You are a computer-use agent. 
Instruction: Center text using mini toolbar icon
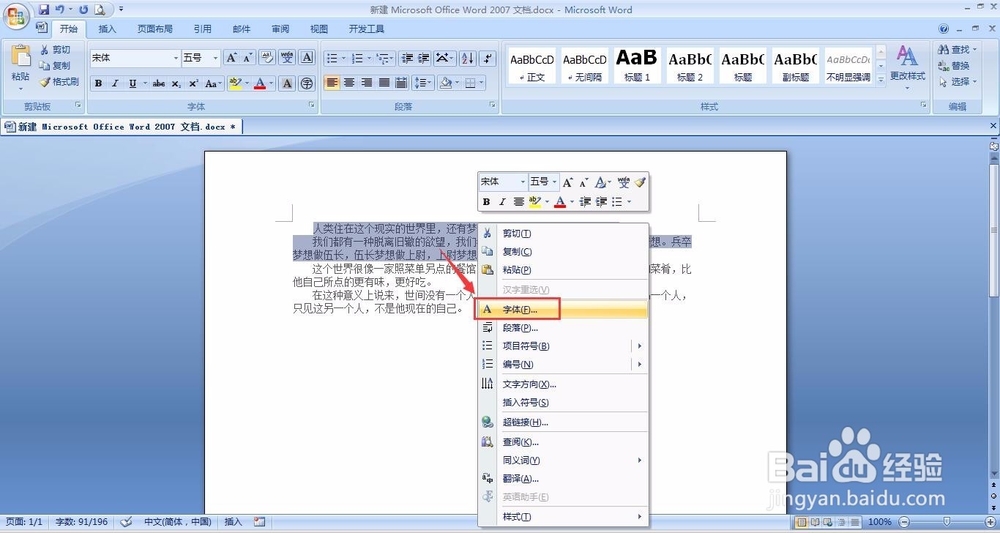coord(518,201)
